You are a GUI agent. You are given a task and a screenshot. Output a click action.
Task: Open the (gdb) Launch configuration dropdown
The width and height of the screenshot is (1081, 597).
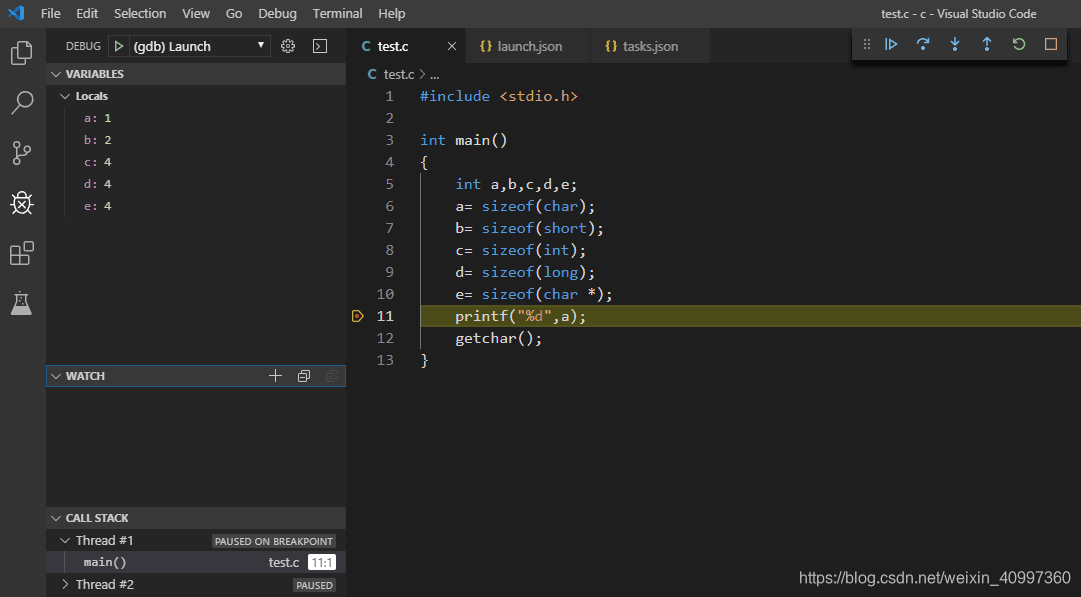coord(199,46)
